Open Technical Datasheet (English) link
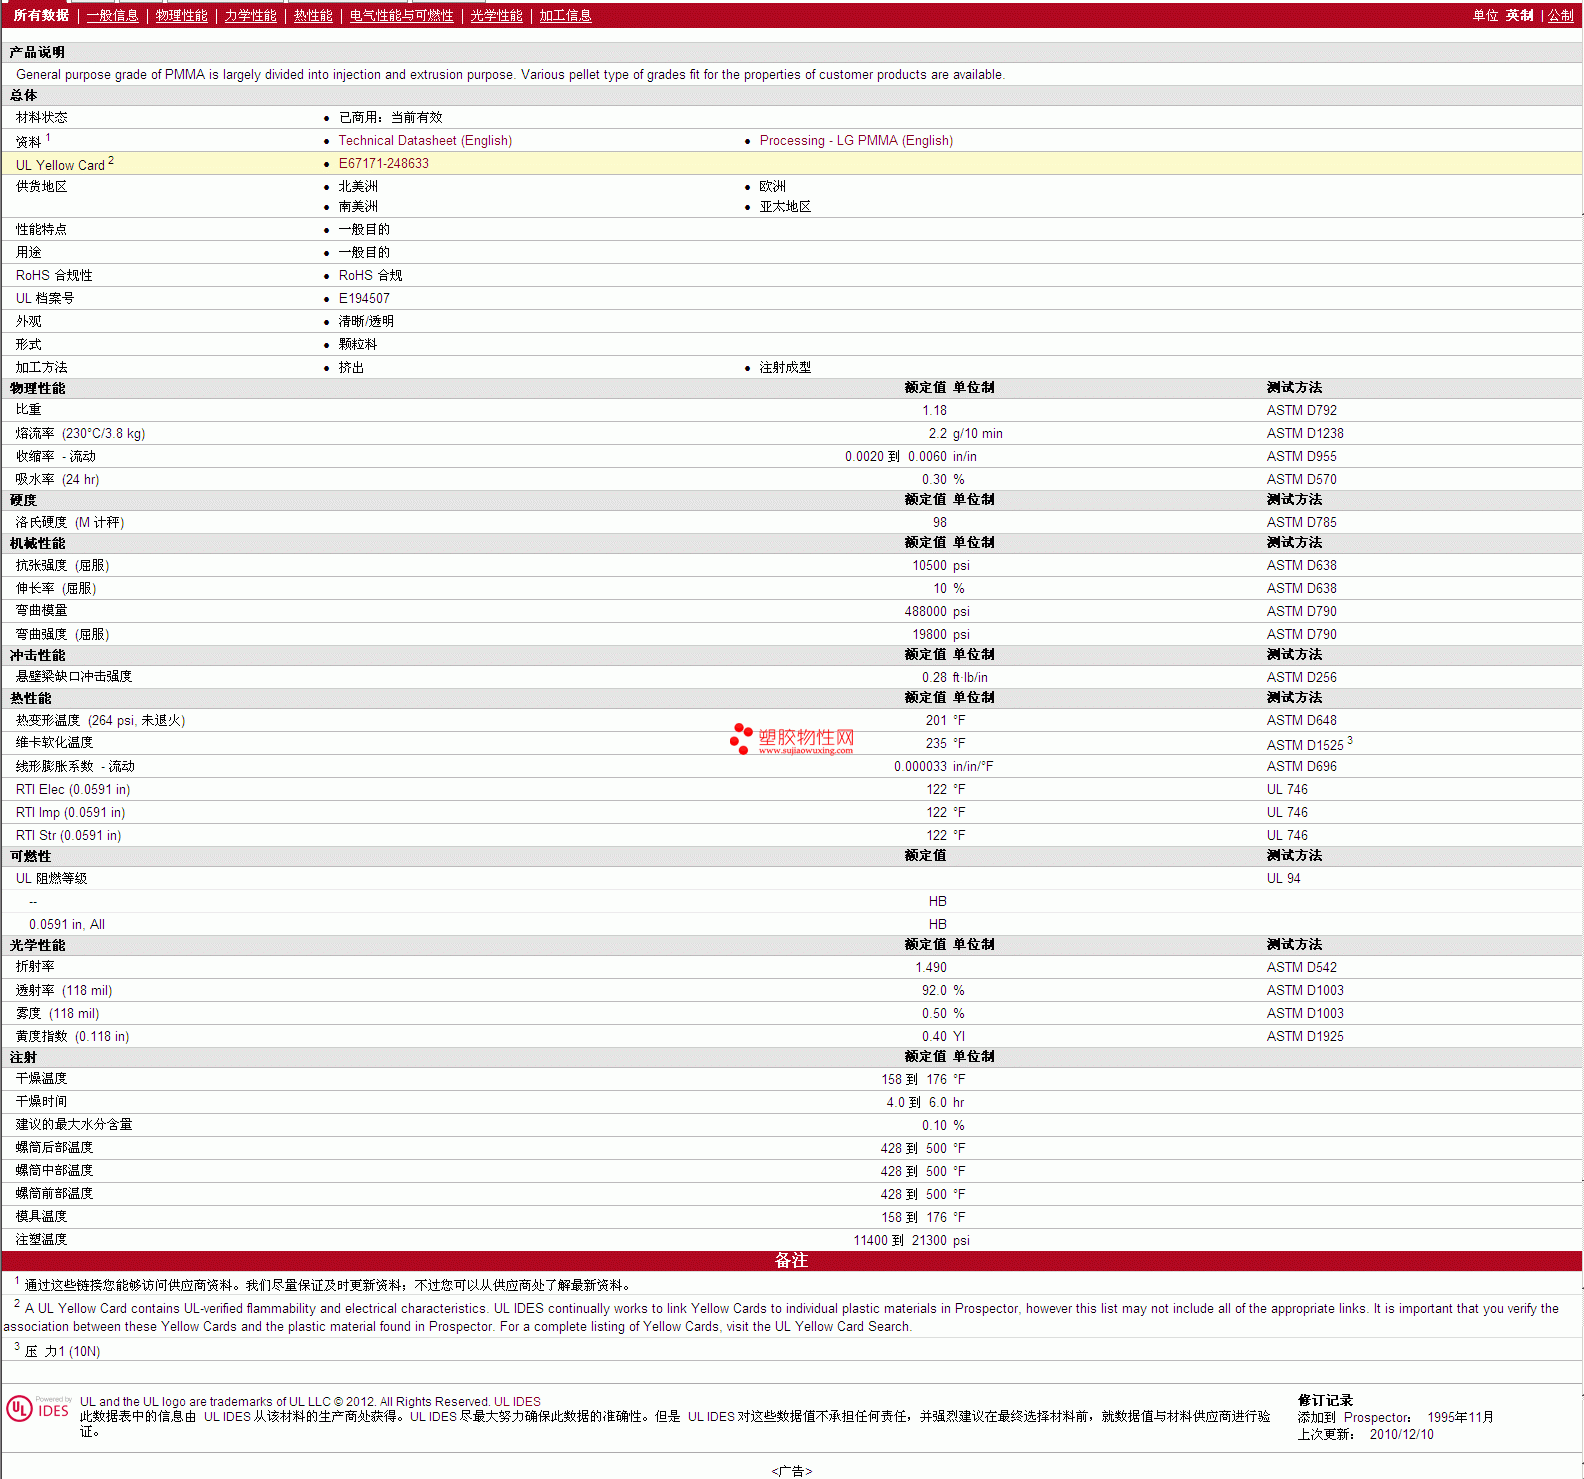 (425, 141)
